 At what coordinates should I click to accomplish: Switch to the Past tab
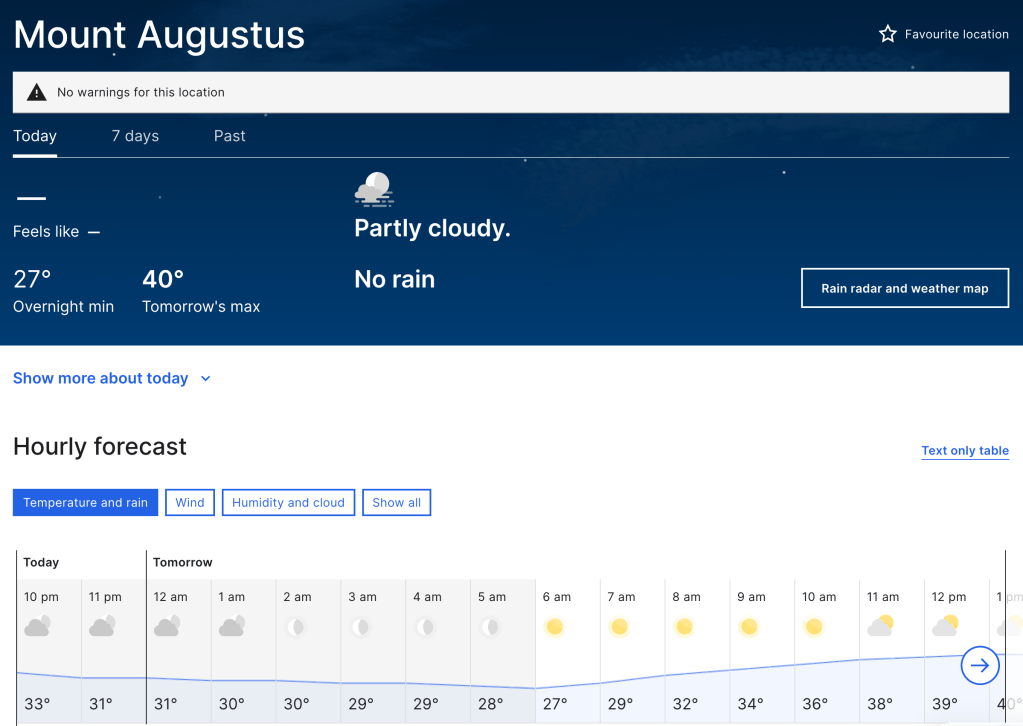coord(229,136)
